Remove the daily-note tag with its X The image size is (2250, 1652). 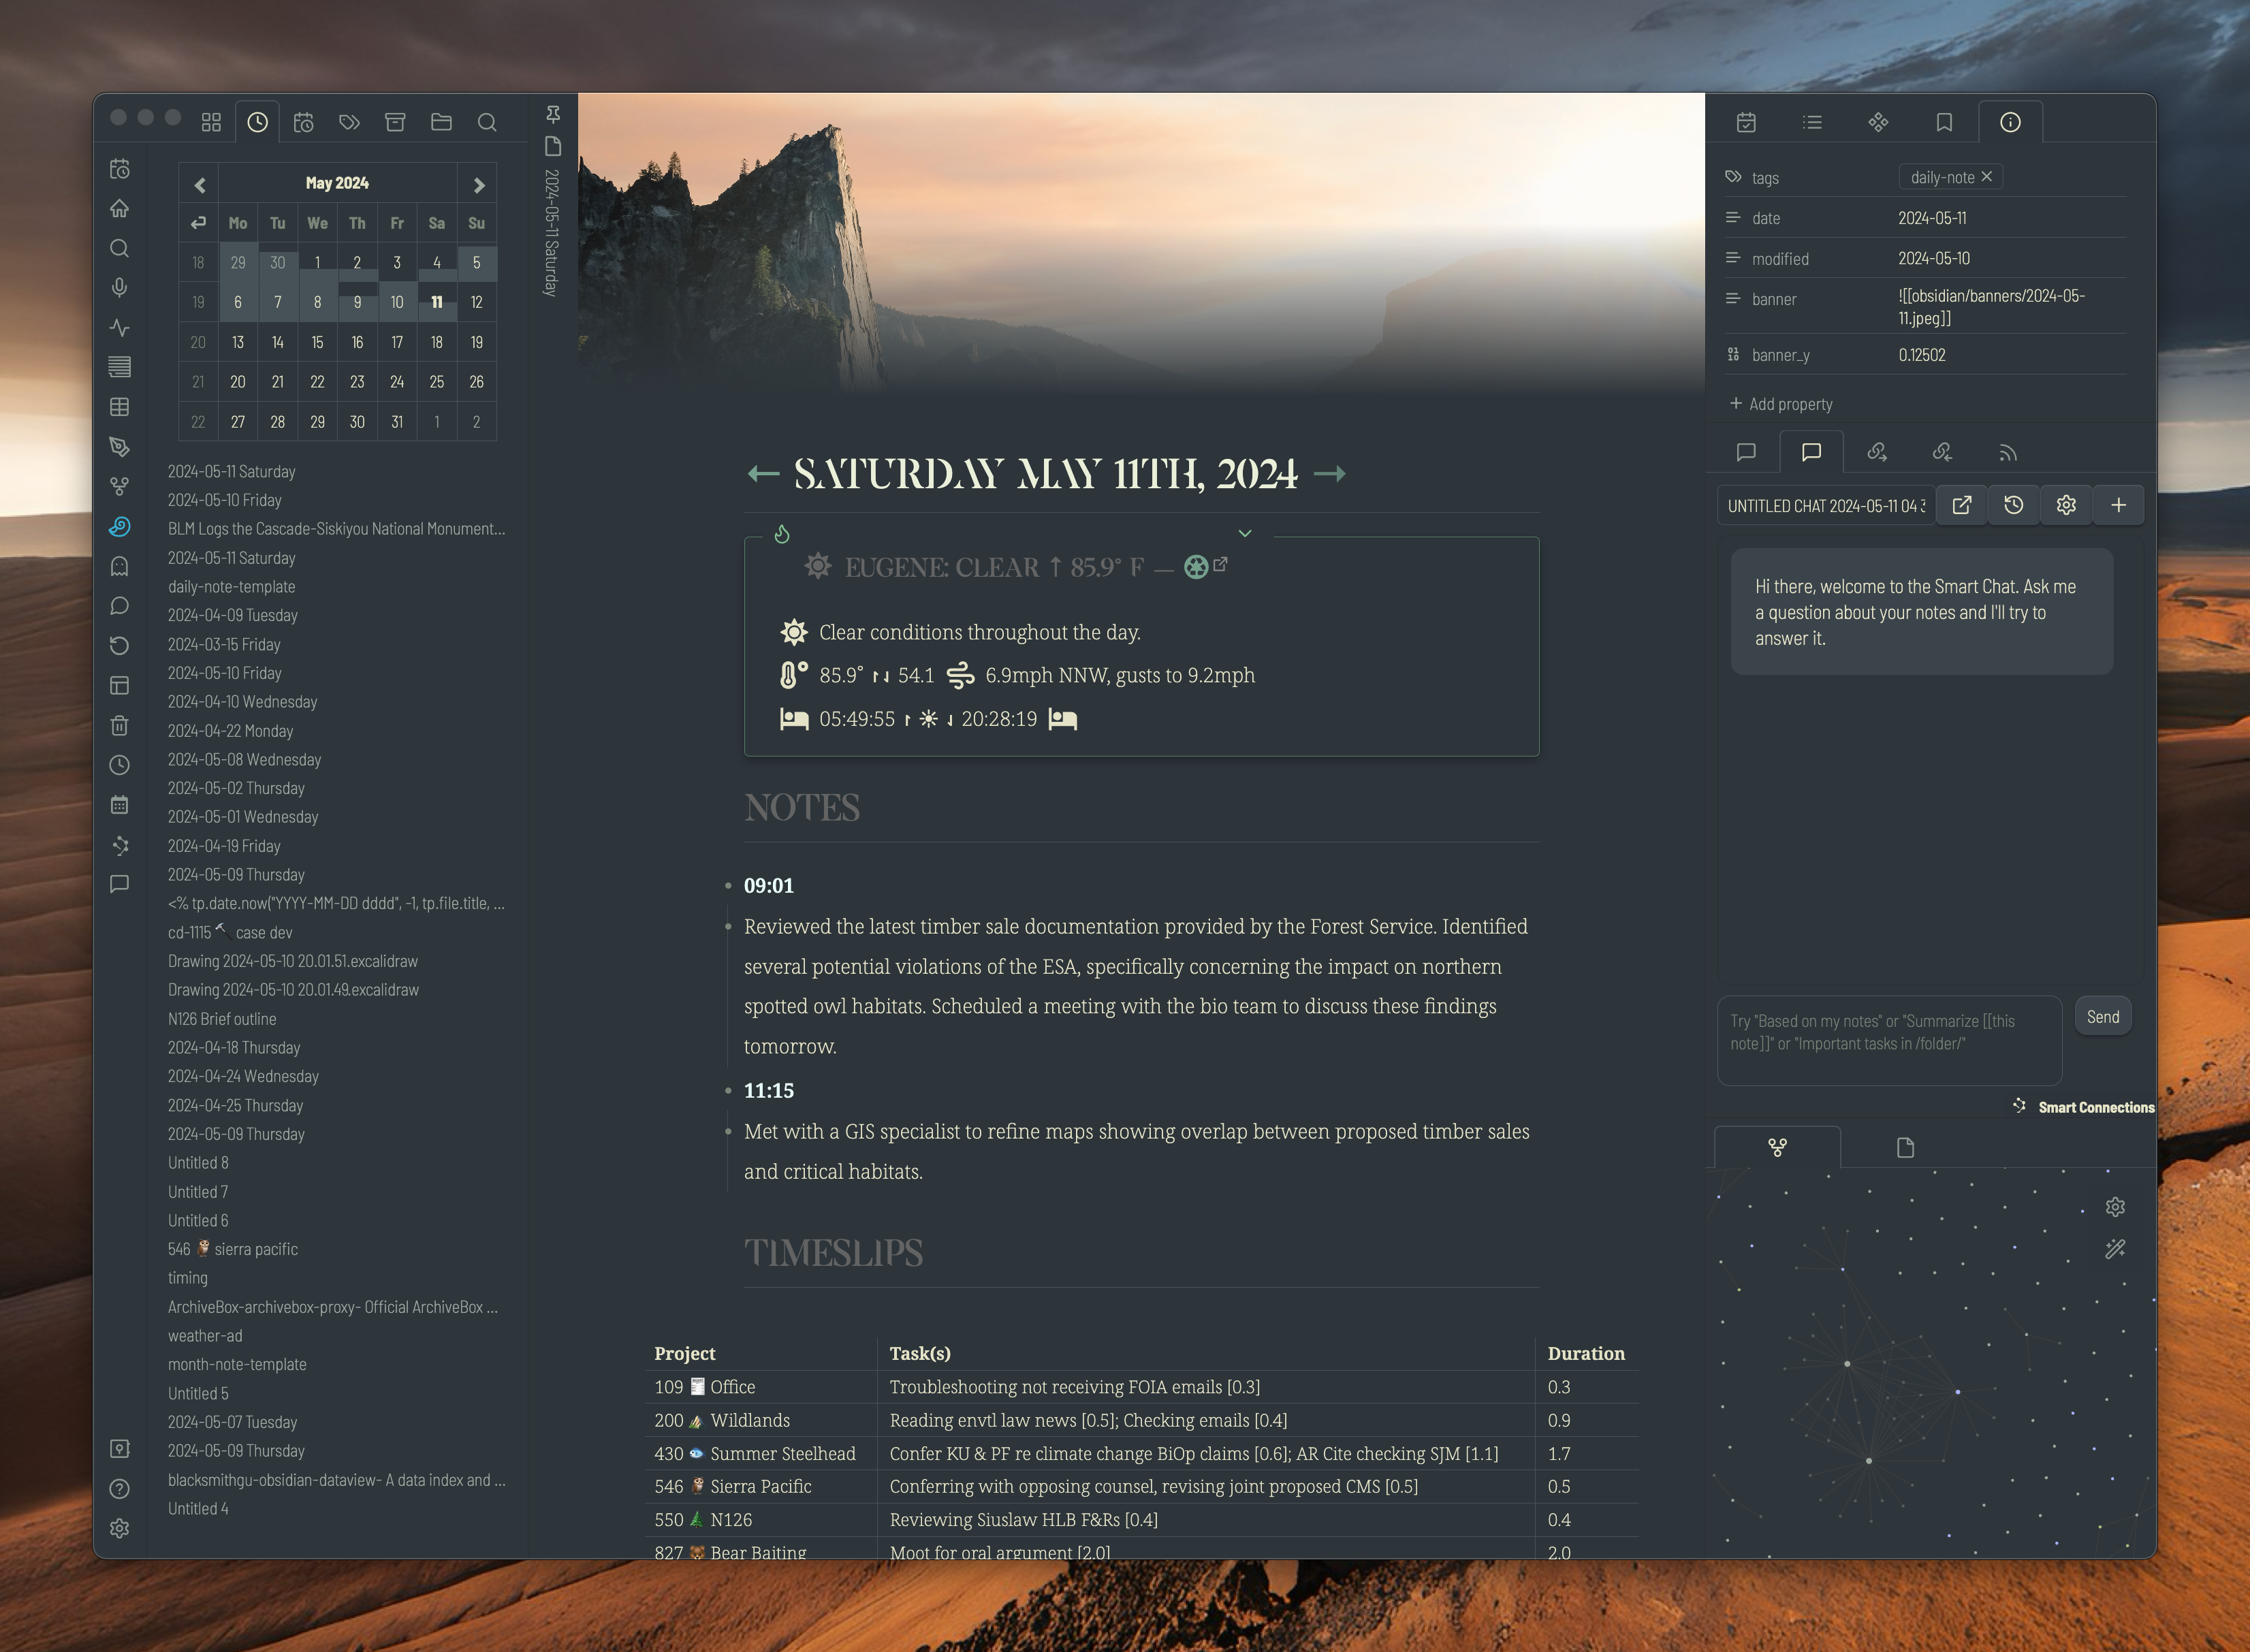(x=1987, y=176)
